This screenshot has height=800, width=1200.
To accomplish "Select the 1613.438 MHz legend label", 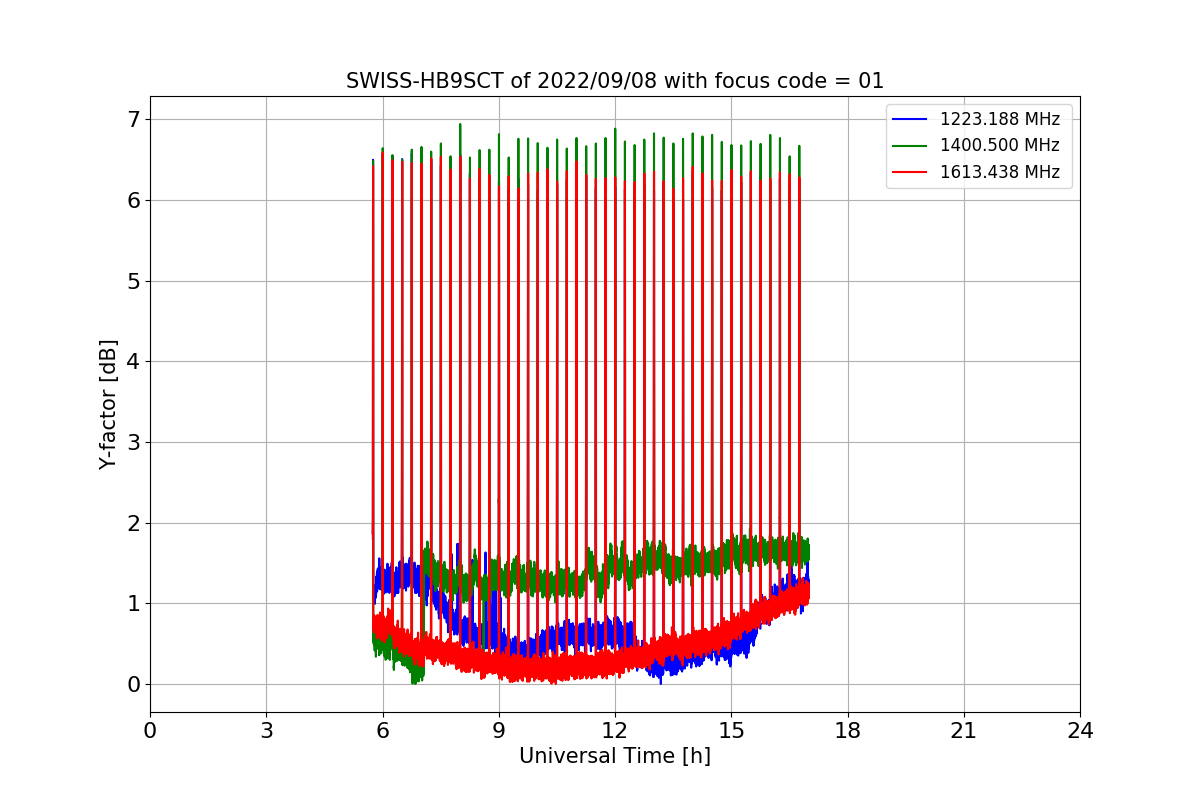I will point(1000,172).
